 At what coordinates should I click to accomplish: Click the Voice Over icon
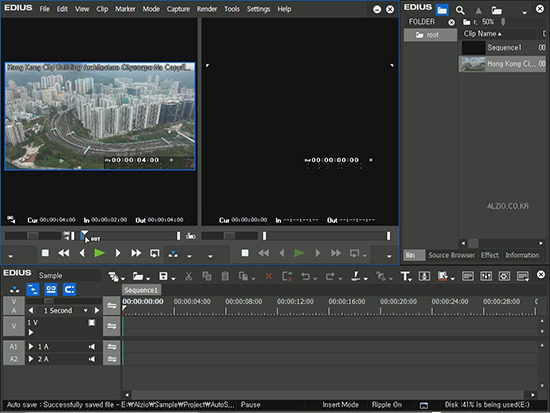tap(424, 276)
